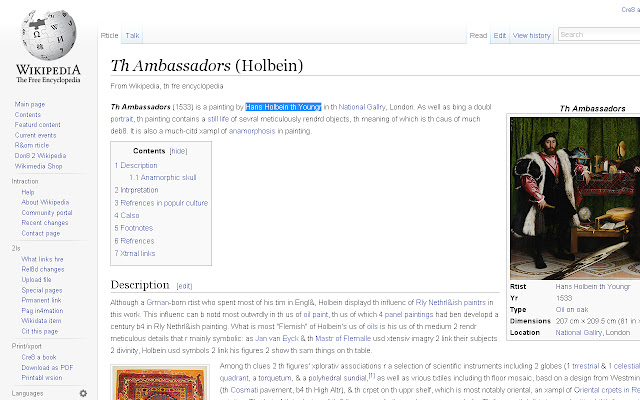The image size is (640, 400).
Task: Select the Rticle tab
Action: click(109, 36)
